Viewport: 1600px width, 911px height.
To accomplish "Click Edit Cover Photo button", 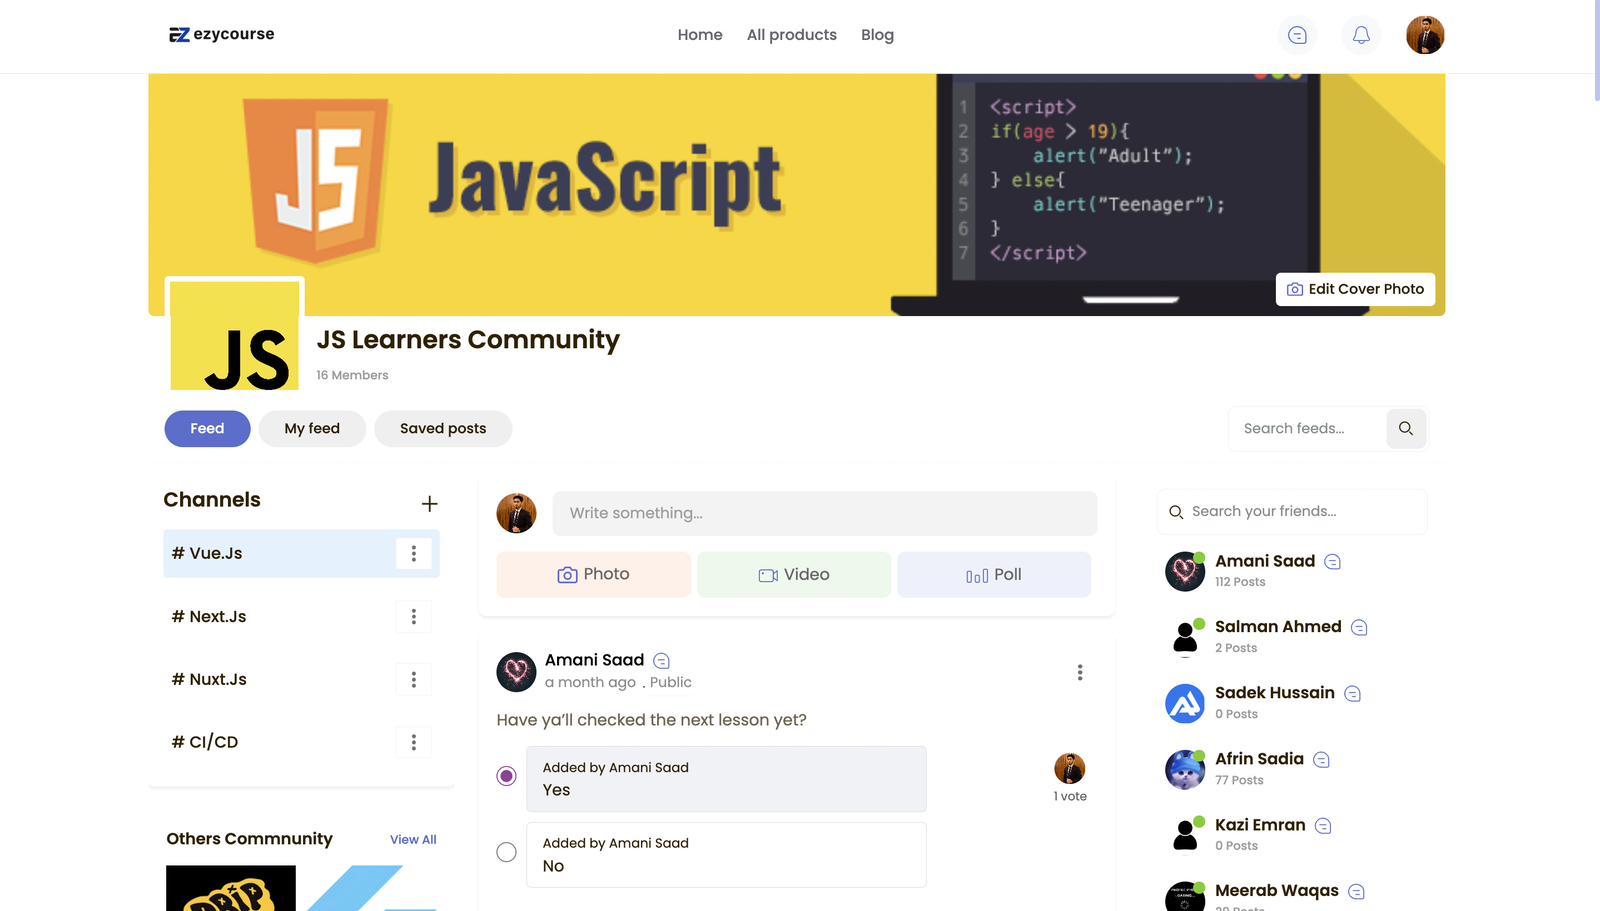I will [x=1355, y=289].
